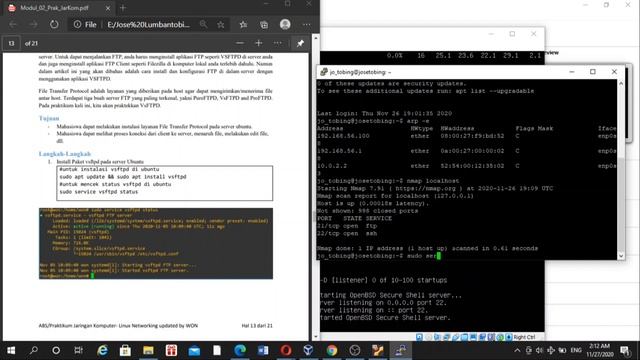Open Windows notification center

tap(624, 350)
